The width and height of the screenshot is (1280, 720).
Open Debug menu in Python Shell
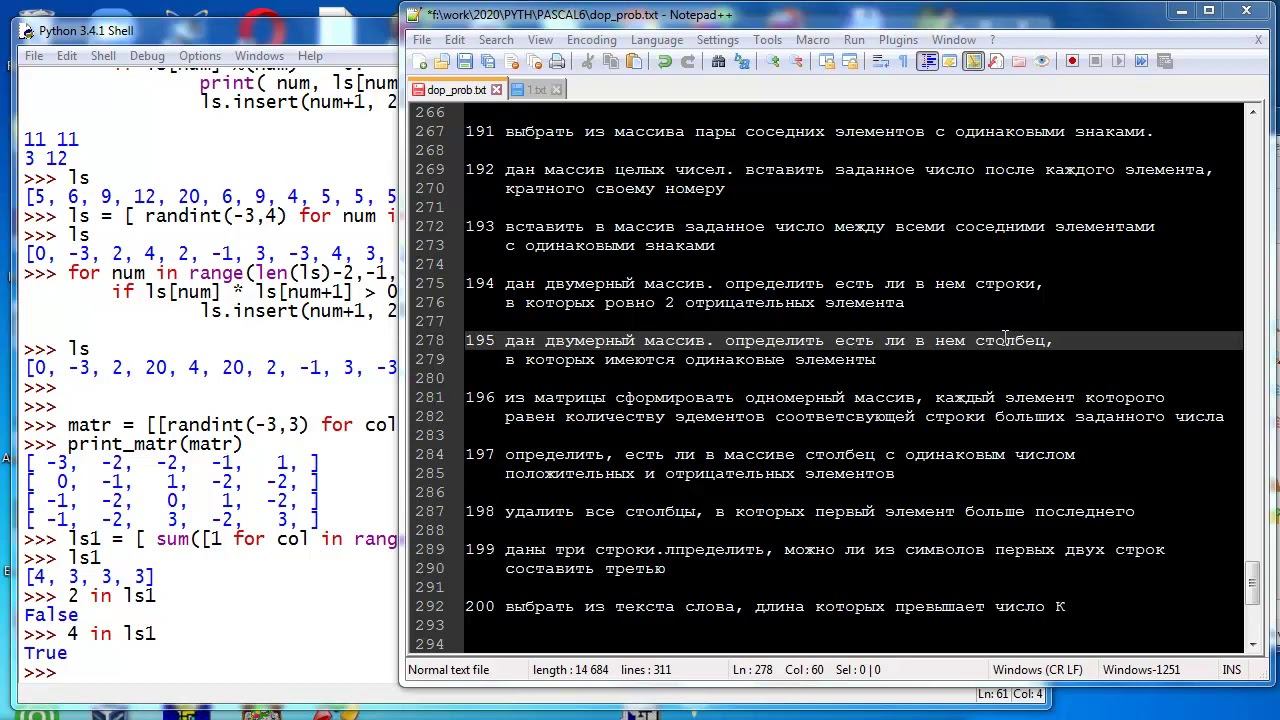click(147, 56)
